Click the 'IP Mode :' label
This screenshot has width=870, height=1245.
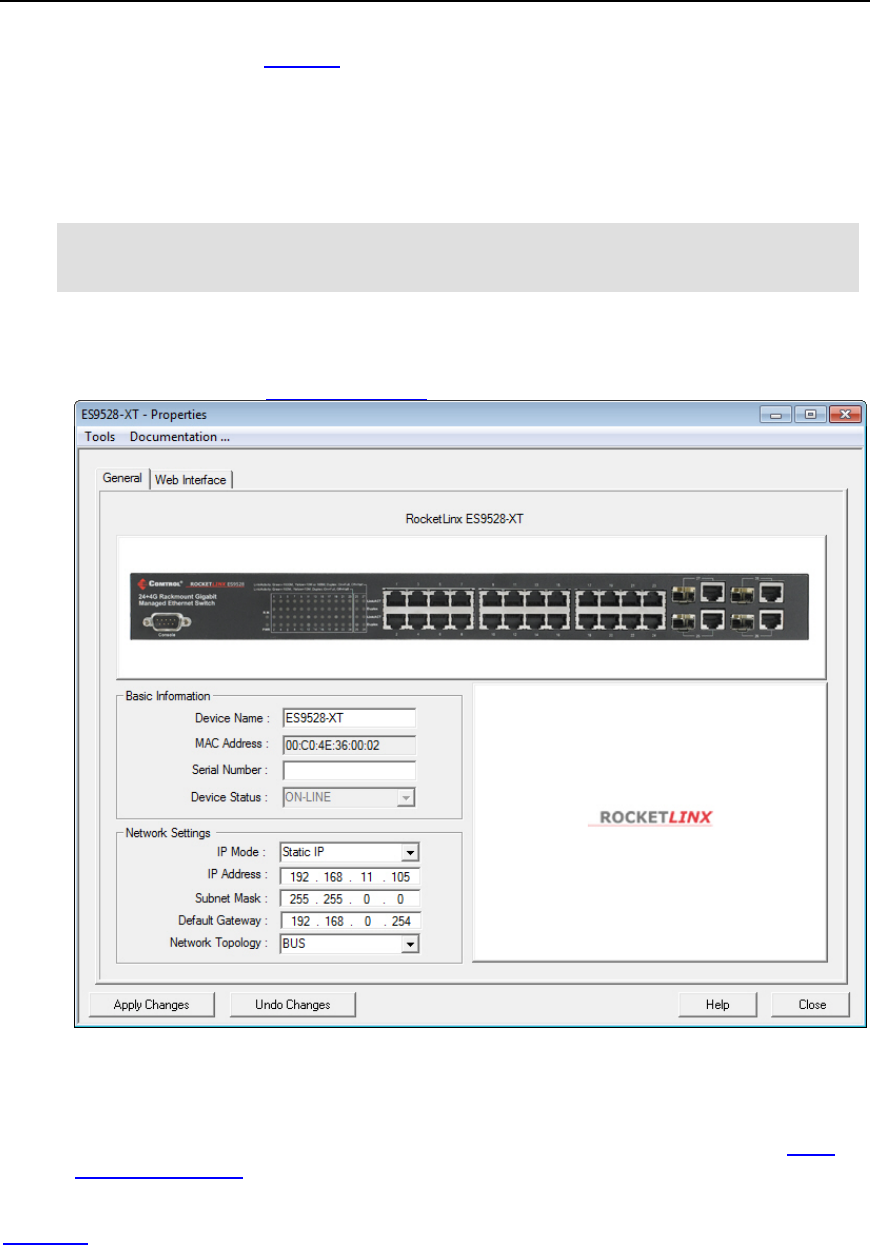(x=243, y=853)
